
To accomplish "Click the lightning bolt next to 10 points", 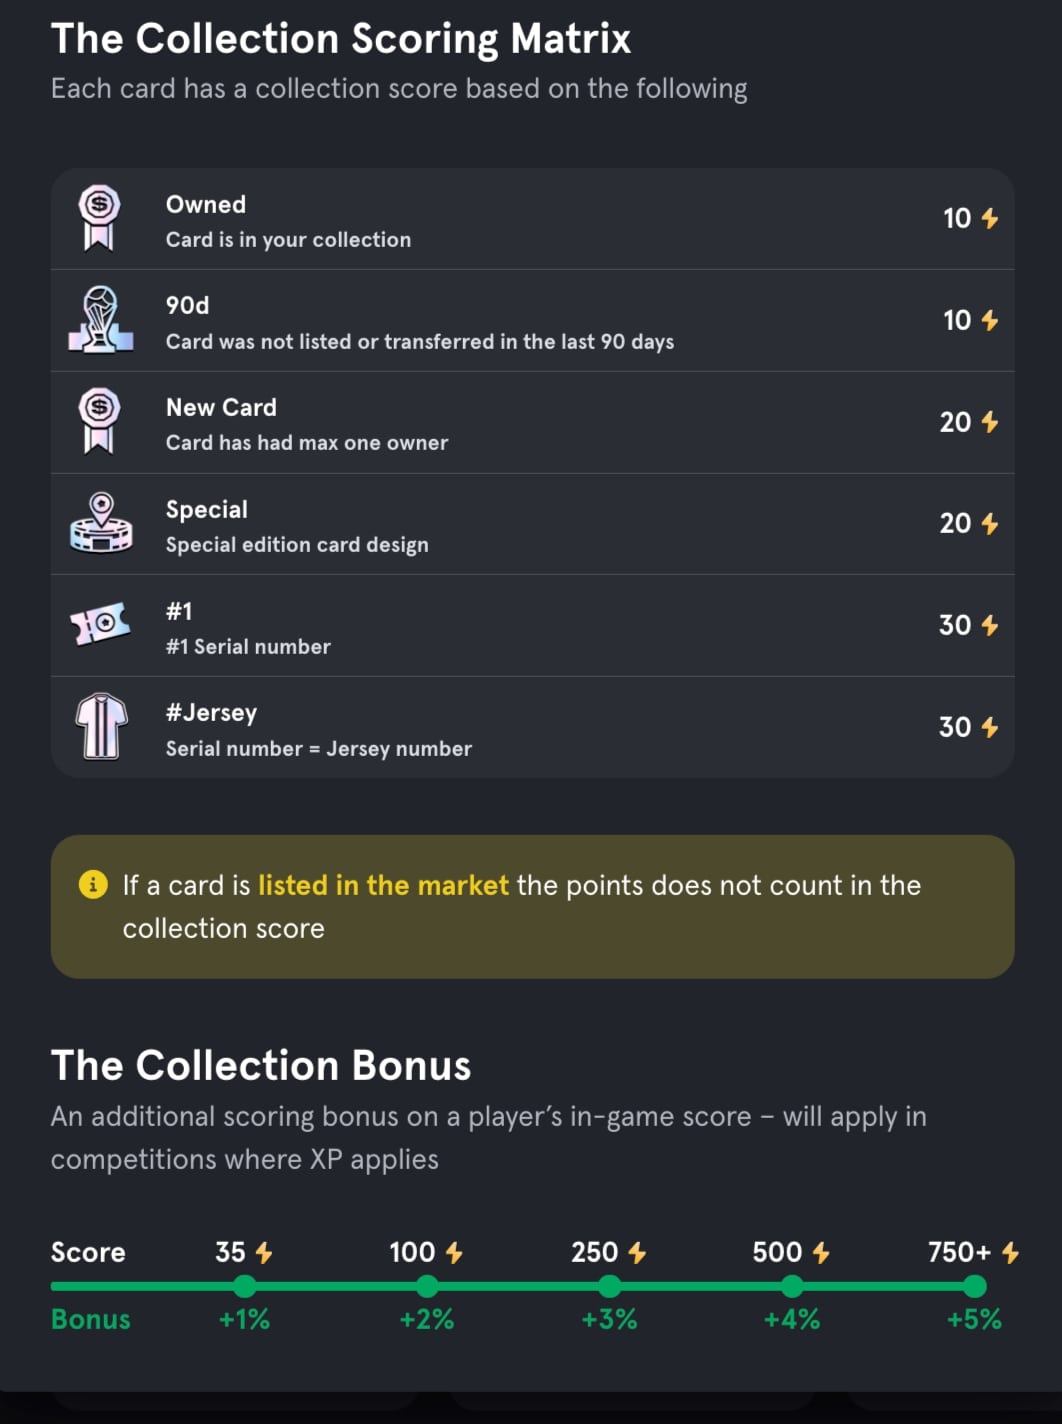I will [x=989, y=218].
